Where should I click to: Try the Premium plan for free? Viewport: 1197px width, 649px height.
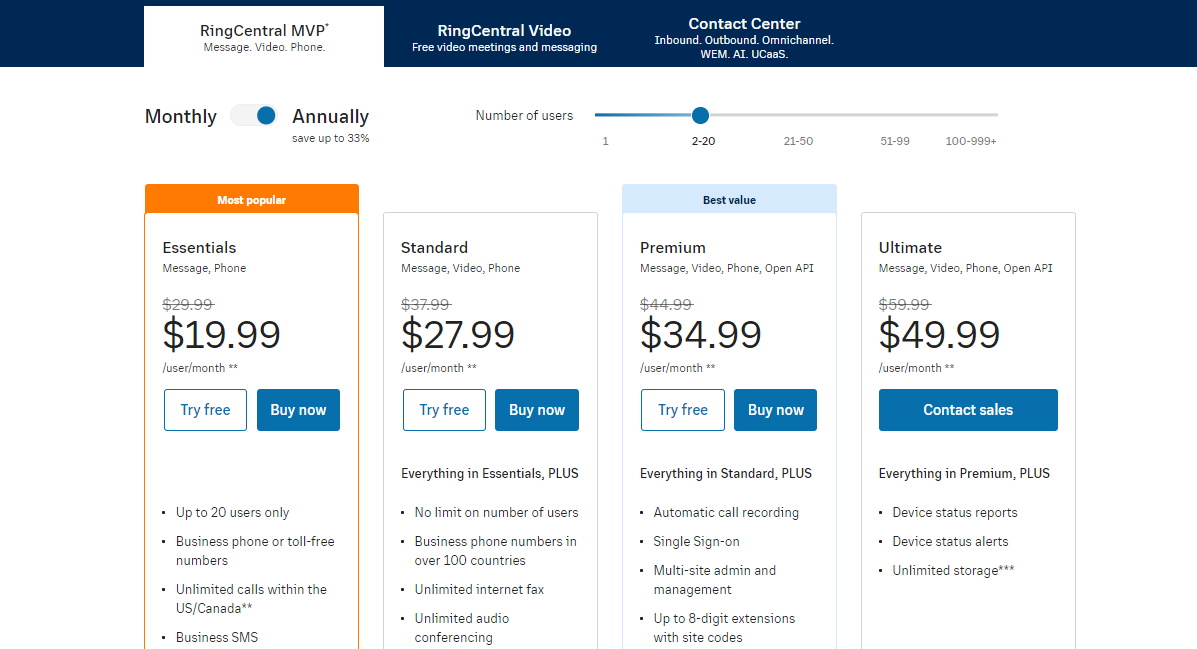[x=682, y=410]
